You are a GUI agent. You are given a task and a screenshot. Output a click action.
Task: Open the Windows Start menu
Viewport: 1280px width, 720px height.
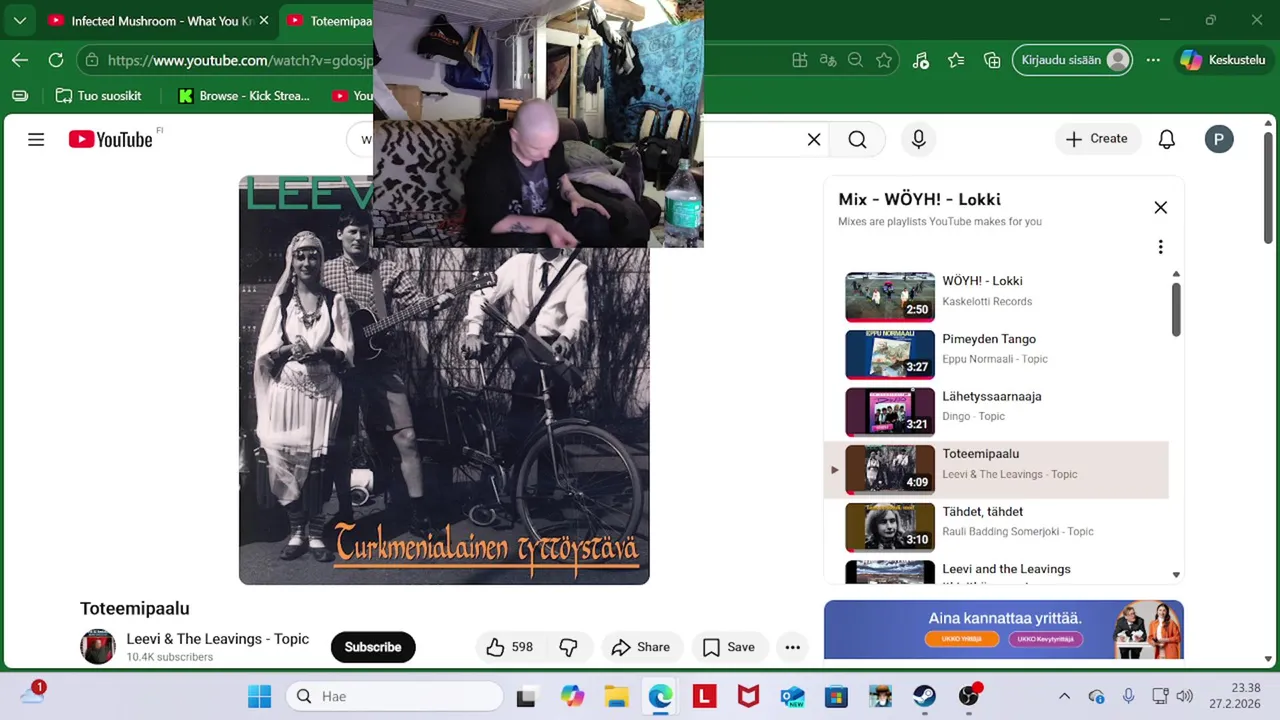pos(259,696)
